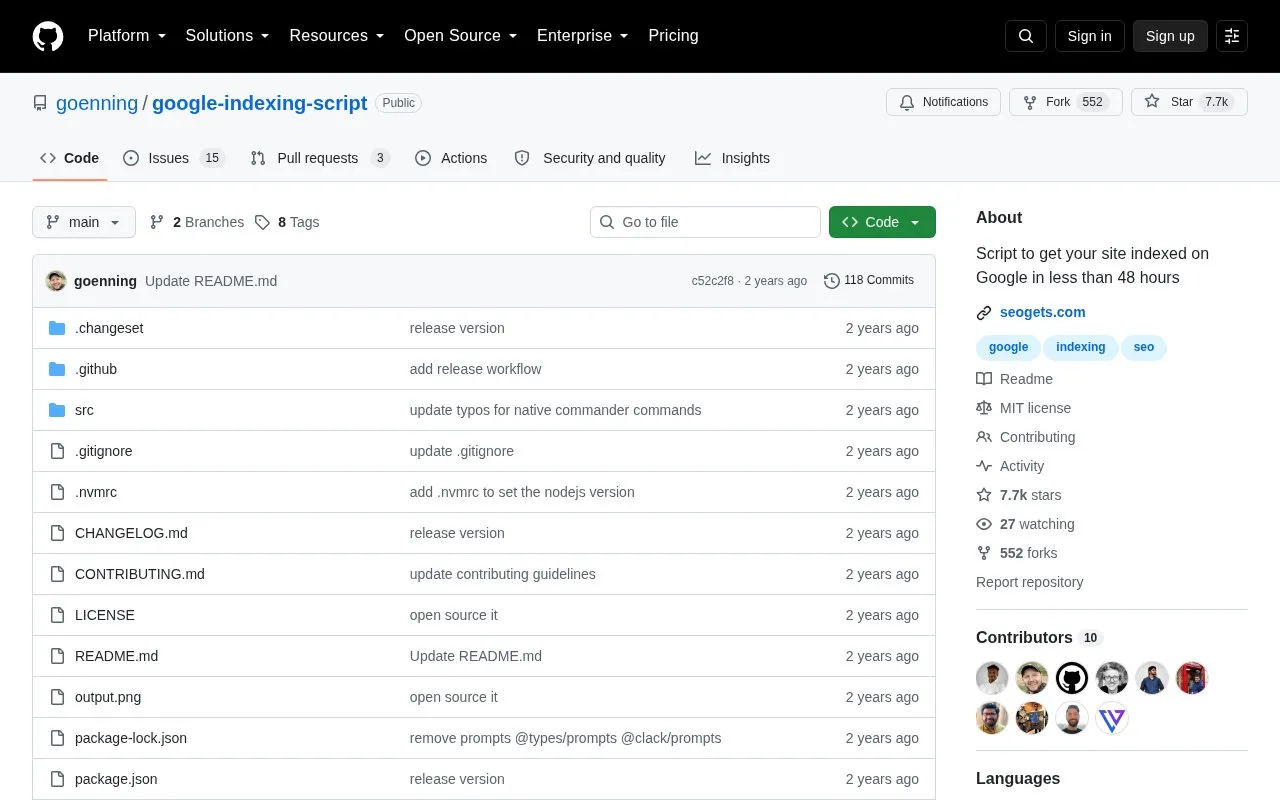The height and width of the screenshot is (800, 1280).
Task: Click the Report repository link
Action: coord(1029,582)
